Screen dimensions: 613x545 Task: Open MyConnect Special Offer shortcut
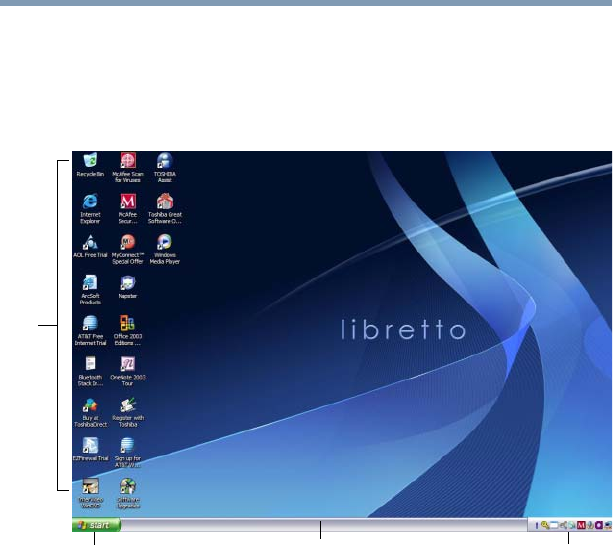(128, 249)
